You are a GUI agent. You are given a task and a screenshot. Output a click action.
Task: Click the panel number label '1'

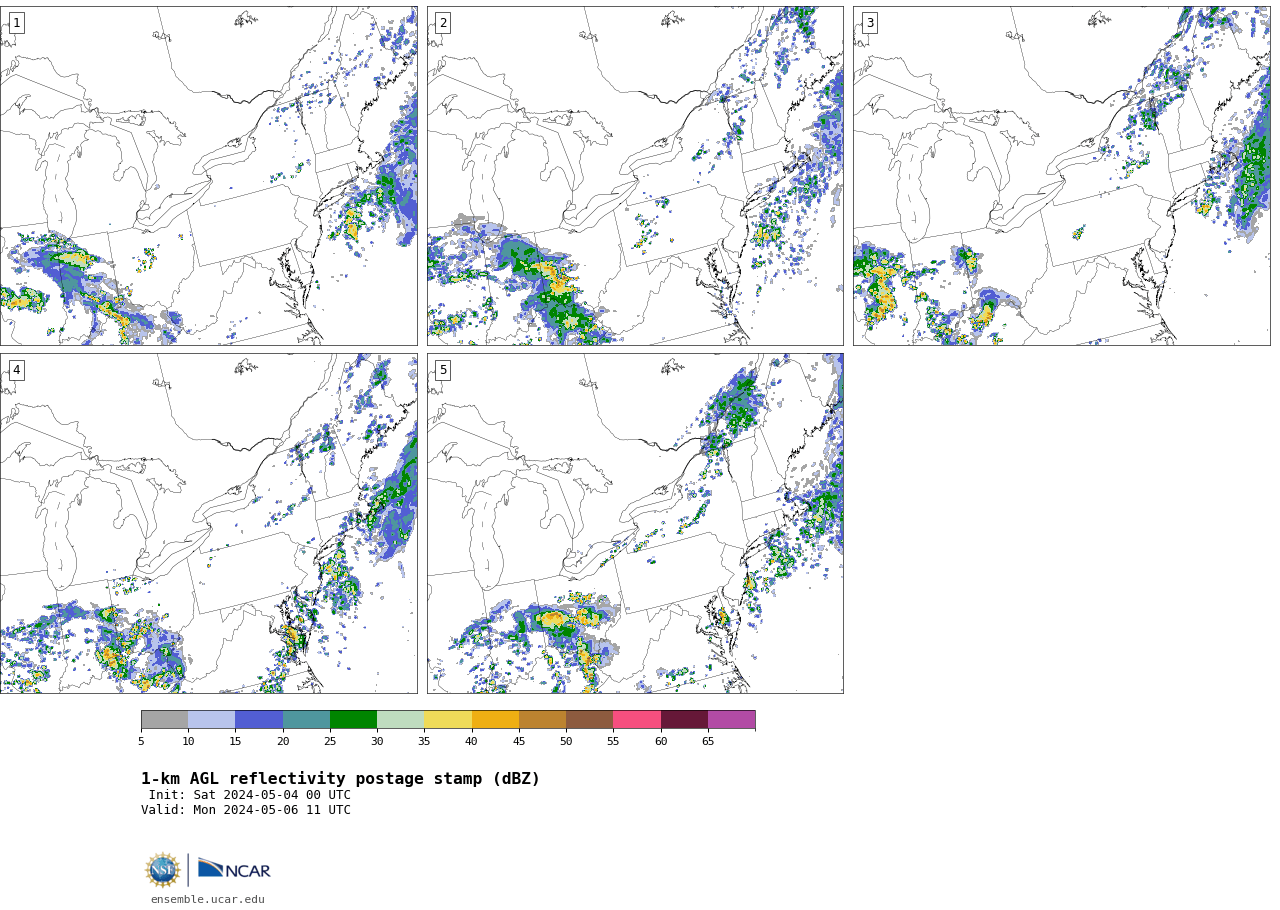pos(16,23)
